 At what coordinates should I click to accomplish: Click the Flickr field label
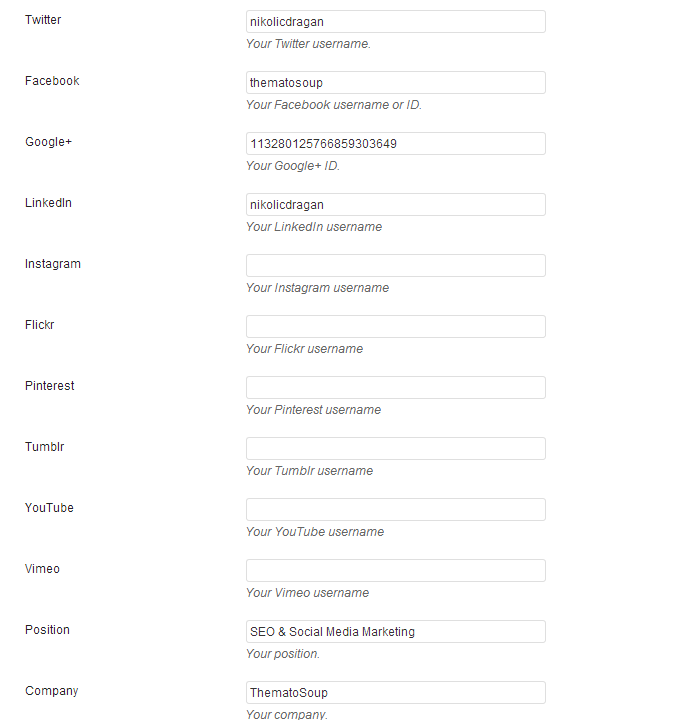(40, 325)
